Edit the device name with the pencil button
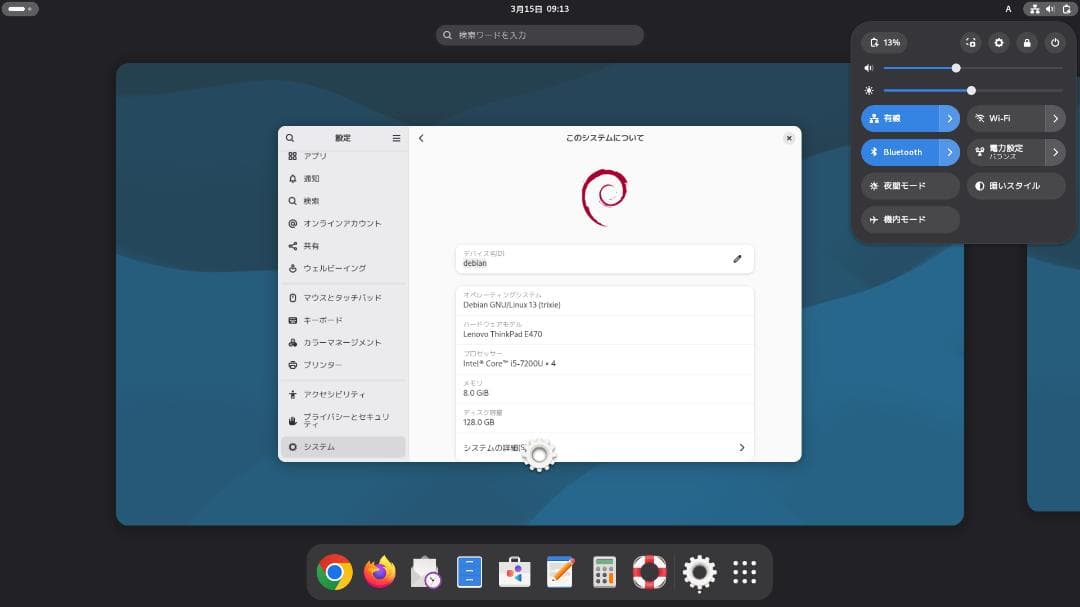 737,258
